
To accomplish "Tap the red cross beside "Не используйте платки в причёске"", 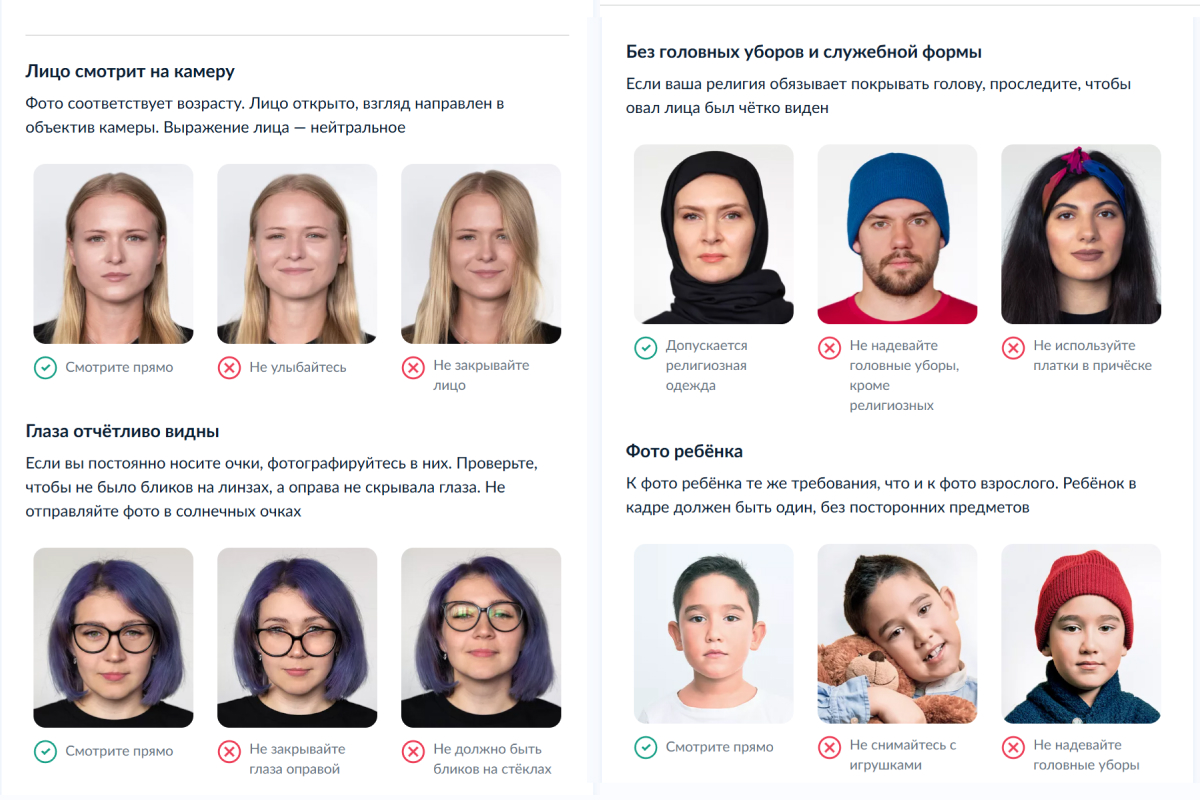I will pyautogui.click(x=1013, y=348).
